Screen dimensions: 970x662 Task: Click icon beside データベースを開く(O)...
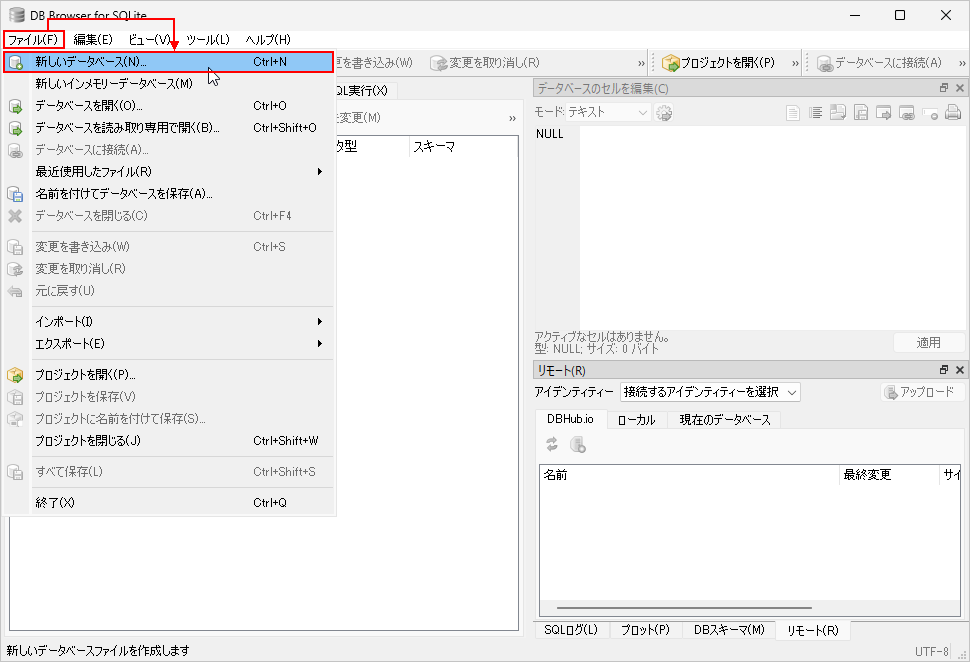coord(15,106)
